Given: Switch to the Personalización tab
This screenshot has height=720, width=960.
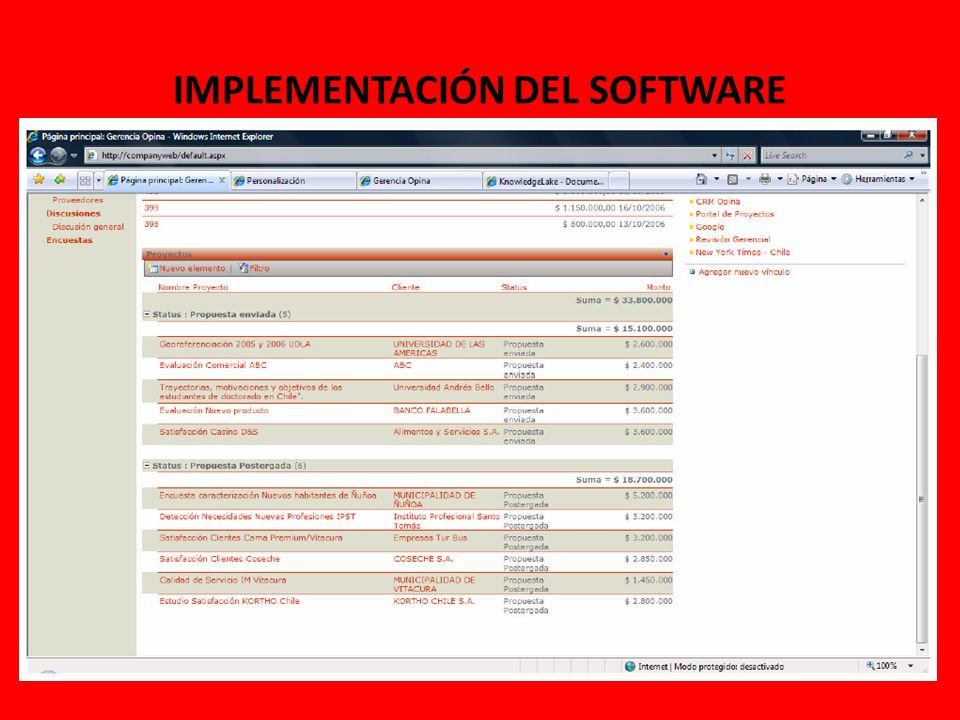Looking at the screenshot, I should [x=293, y=181].
